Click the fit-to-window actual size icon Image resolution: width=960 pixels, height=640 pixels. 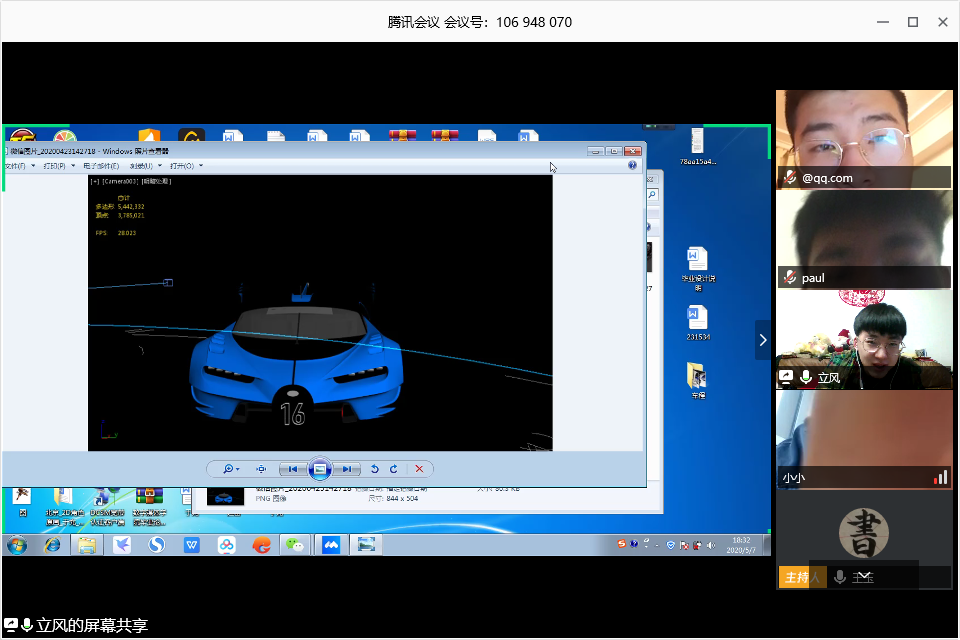[x=261, y=468]
